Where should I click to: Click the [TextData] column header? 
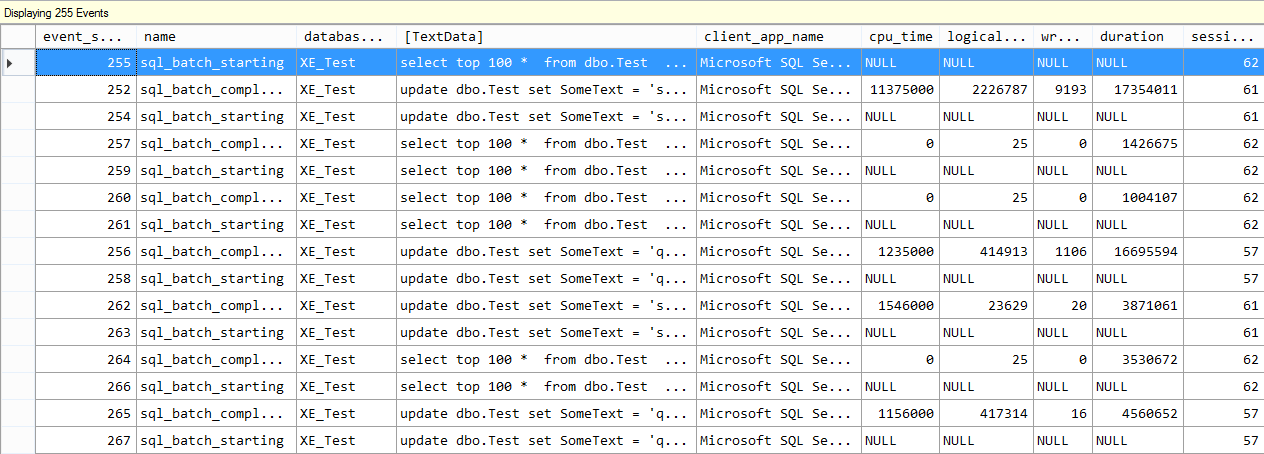(546, 36)
